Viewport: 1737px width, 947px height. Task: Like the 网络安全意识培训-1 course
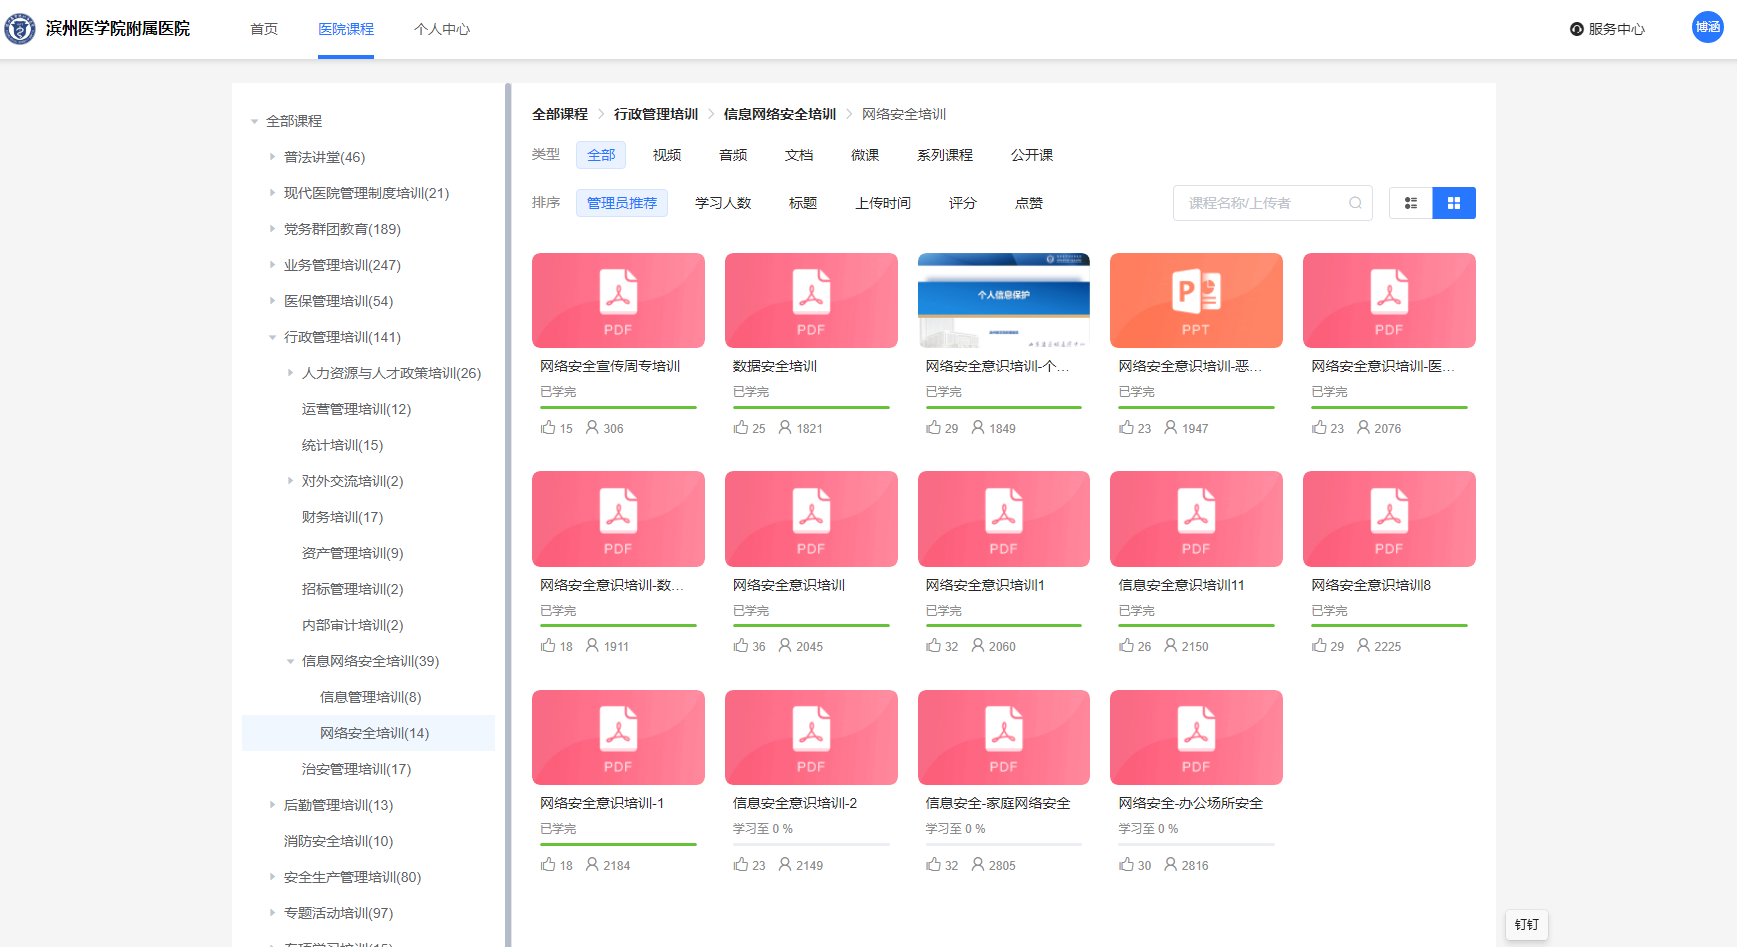548,865
